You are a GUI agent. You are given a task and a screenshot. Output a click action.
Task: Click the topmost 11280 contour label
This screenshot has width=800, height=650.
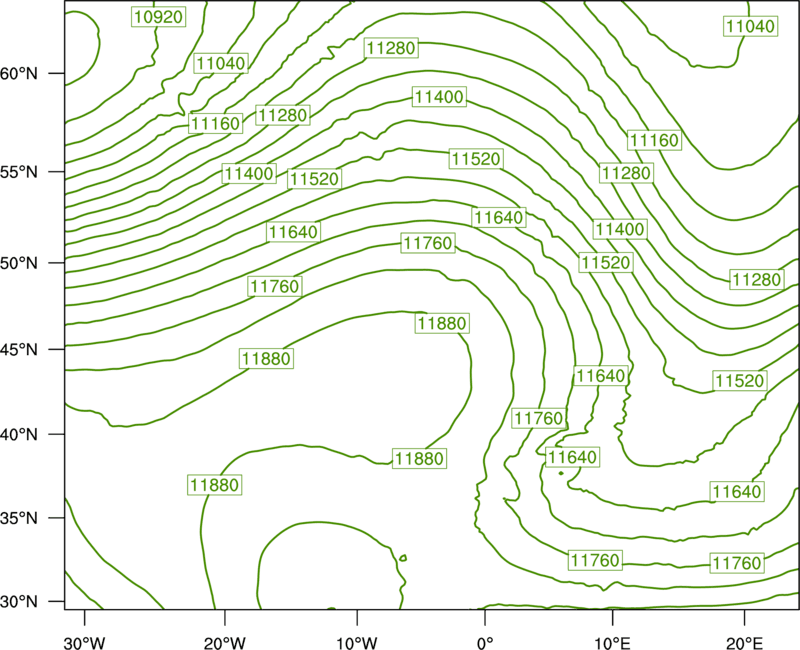391,48
